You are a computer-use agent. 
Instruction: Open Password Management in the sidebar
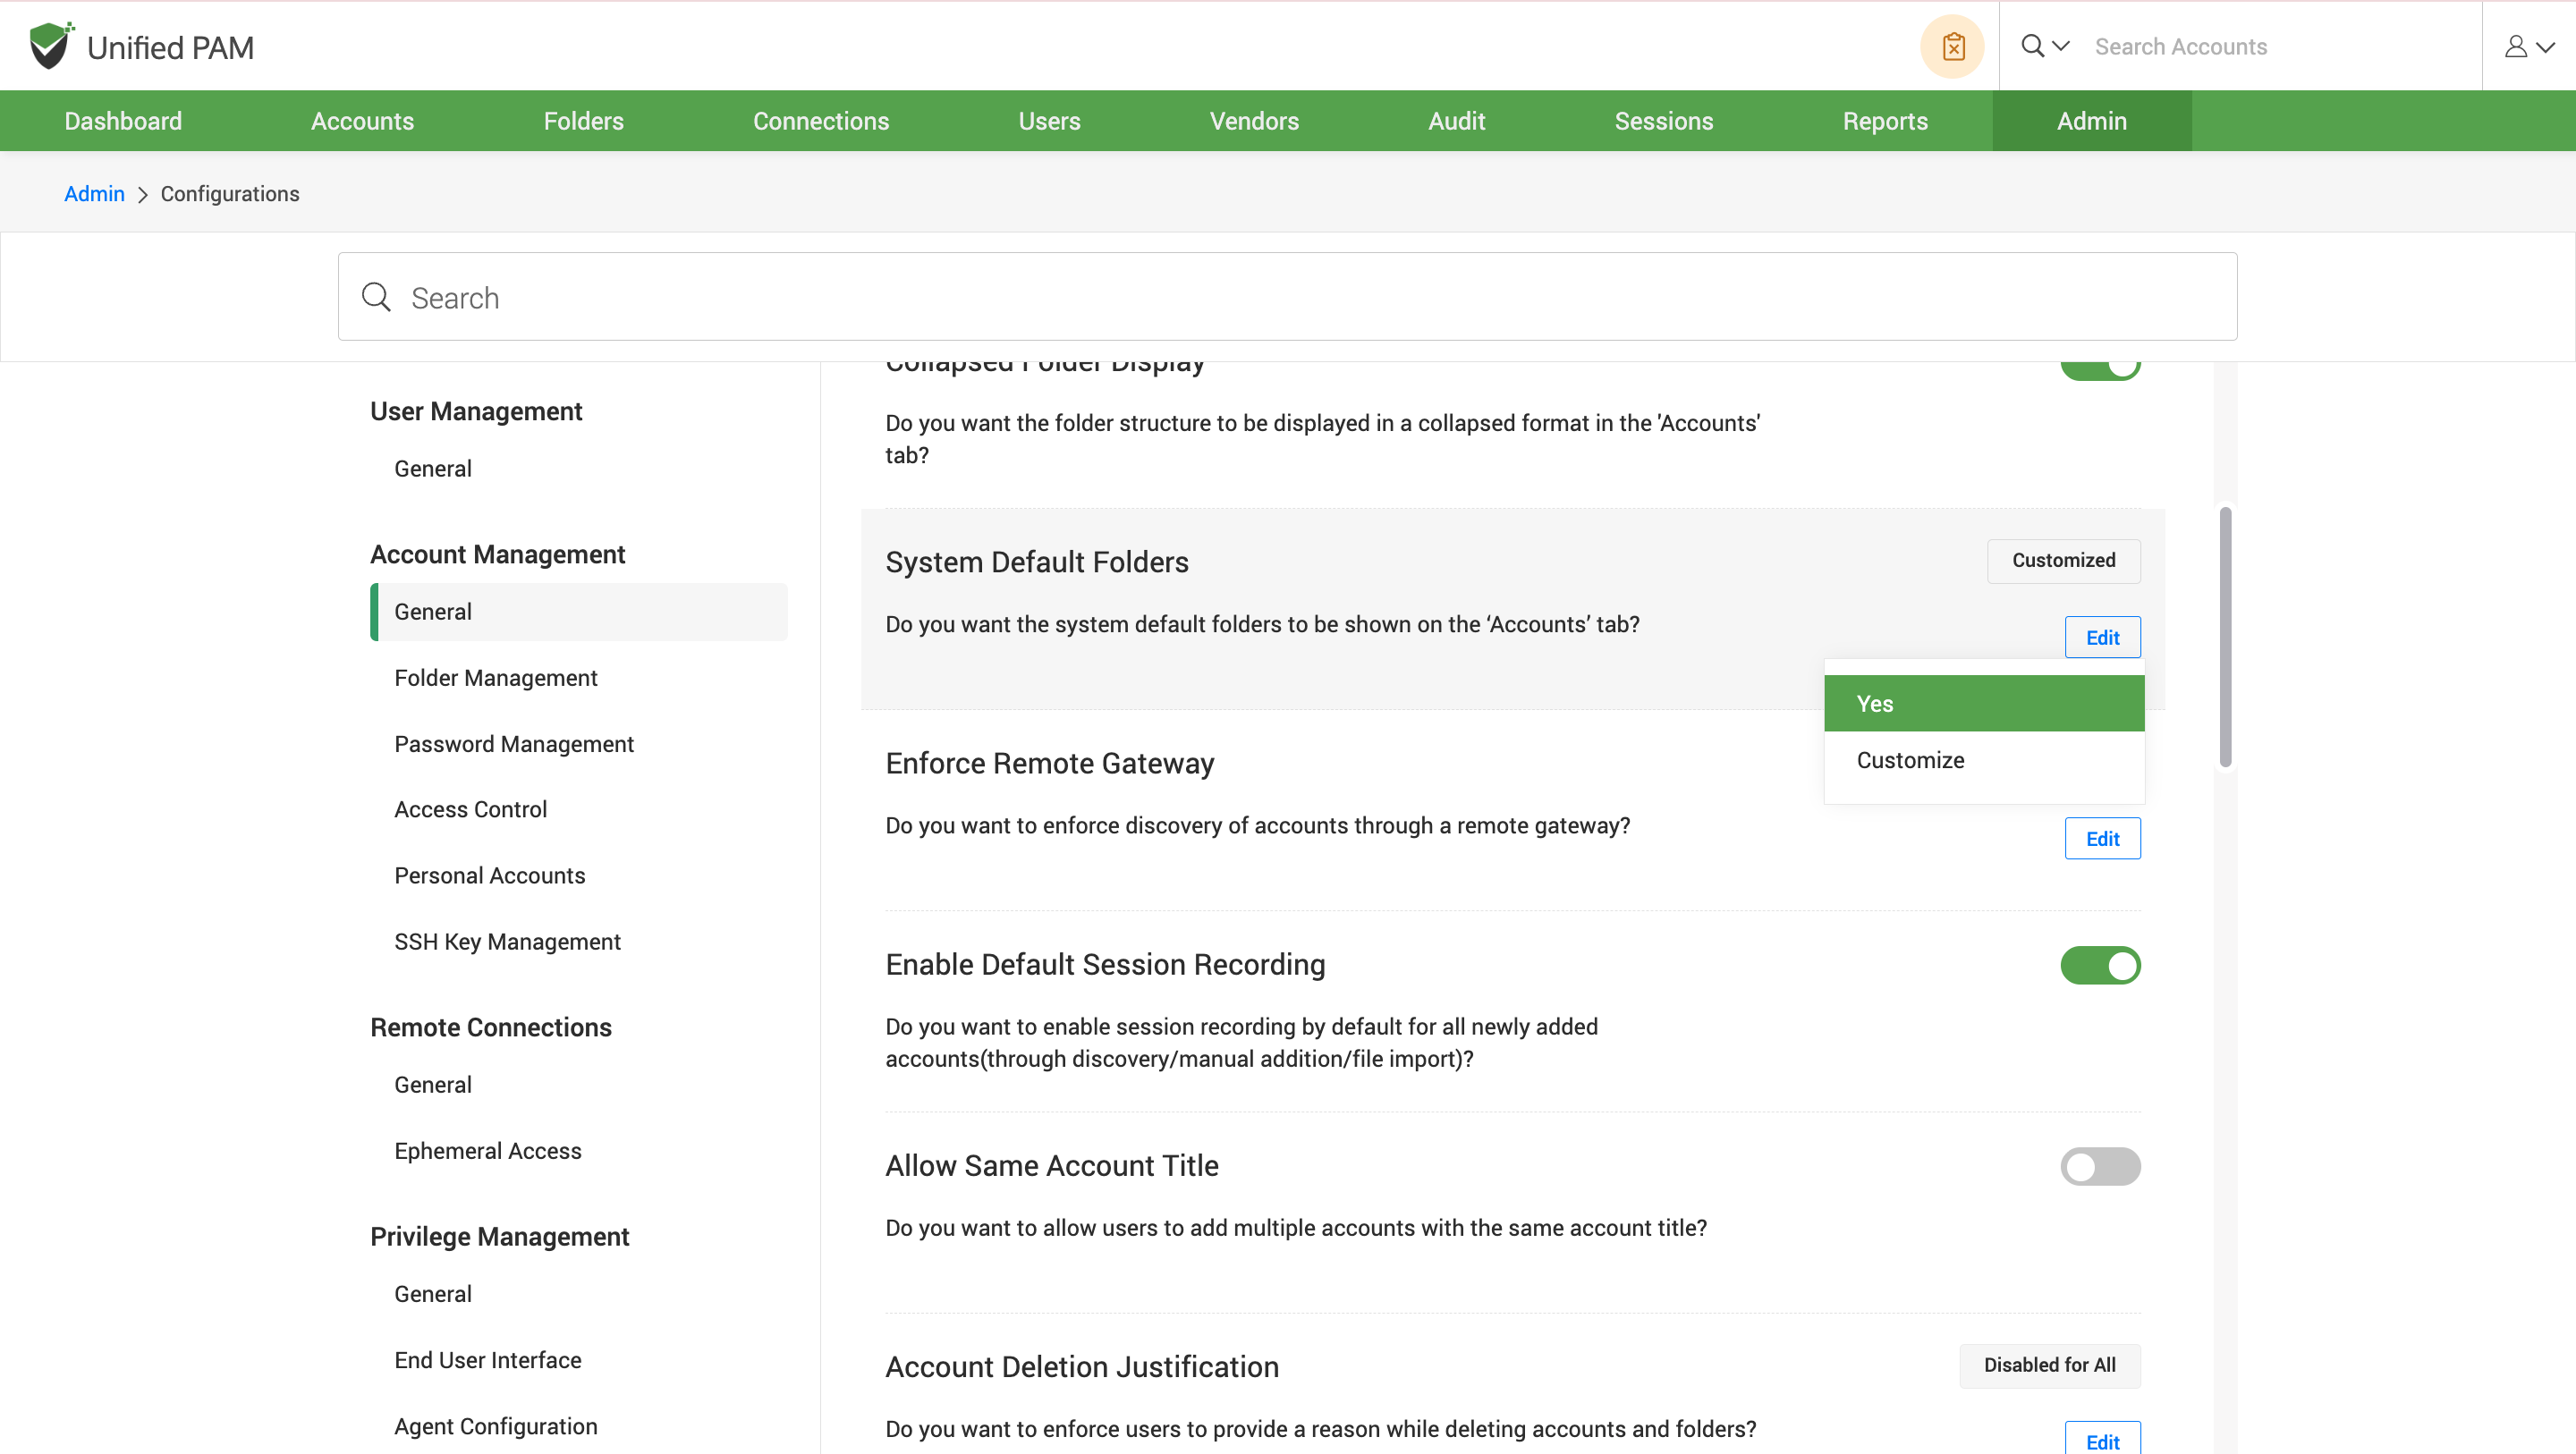[514, 744]
